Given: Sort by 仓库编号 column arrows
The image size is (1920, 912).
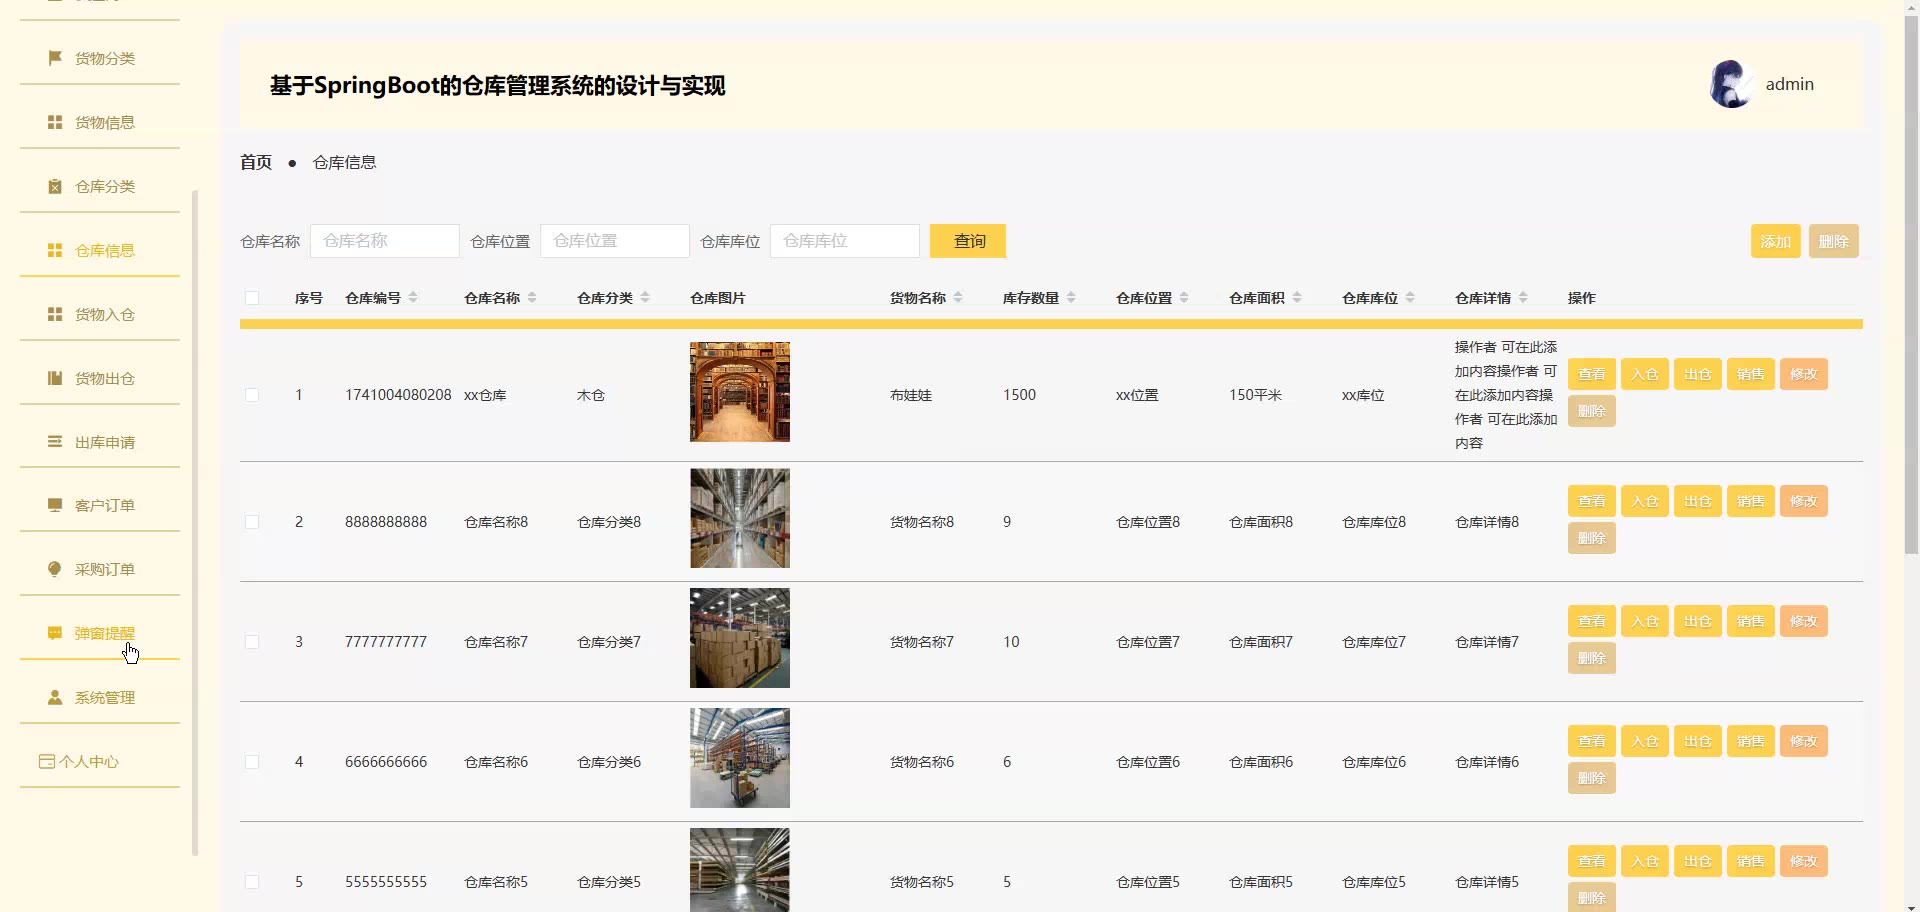Looking at the screenshot, I should pos(413,298).
